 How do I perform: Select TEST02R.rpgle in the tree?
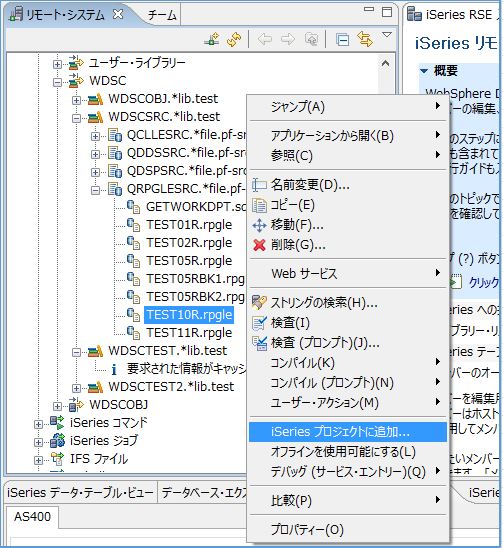189,243
